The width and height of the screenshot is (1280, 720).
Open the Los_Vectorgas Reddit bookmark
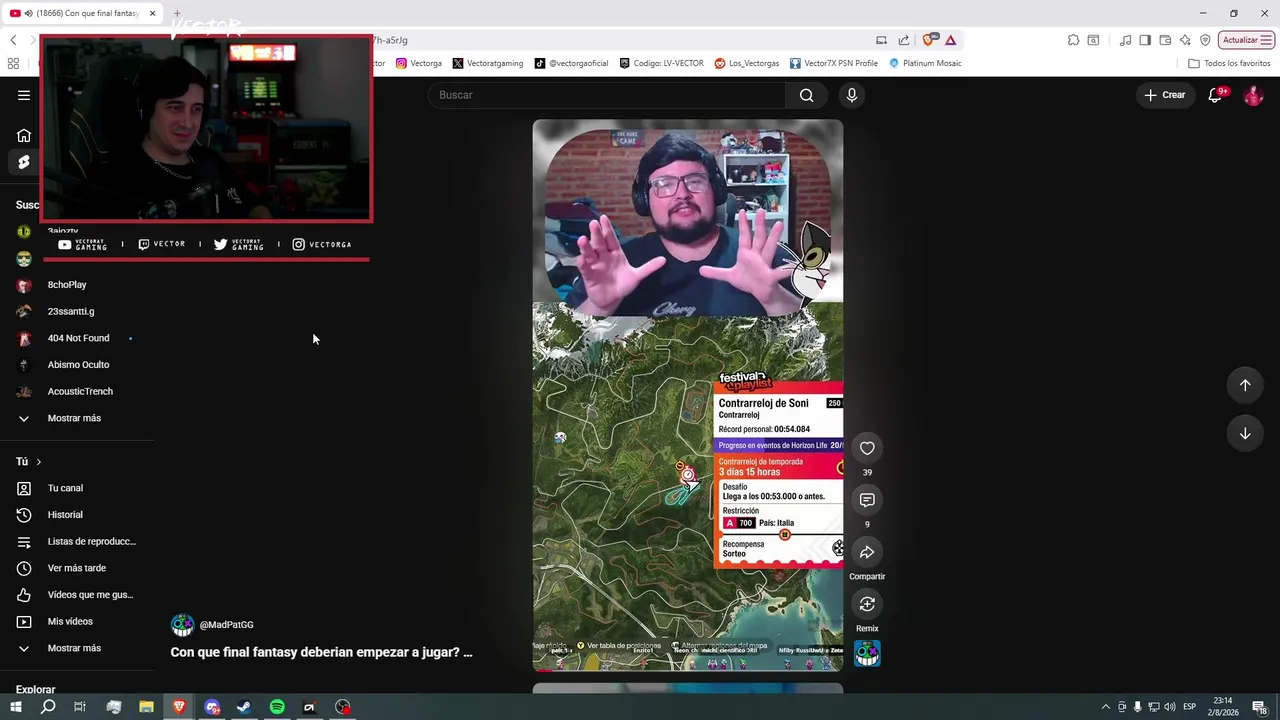[746, 63]
